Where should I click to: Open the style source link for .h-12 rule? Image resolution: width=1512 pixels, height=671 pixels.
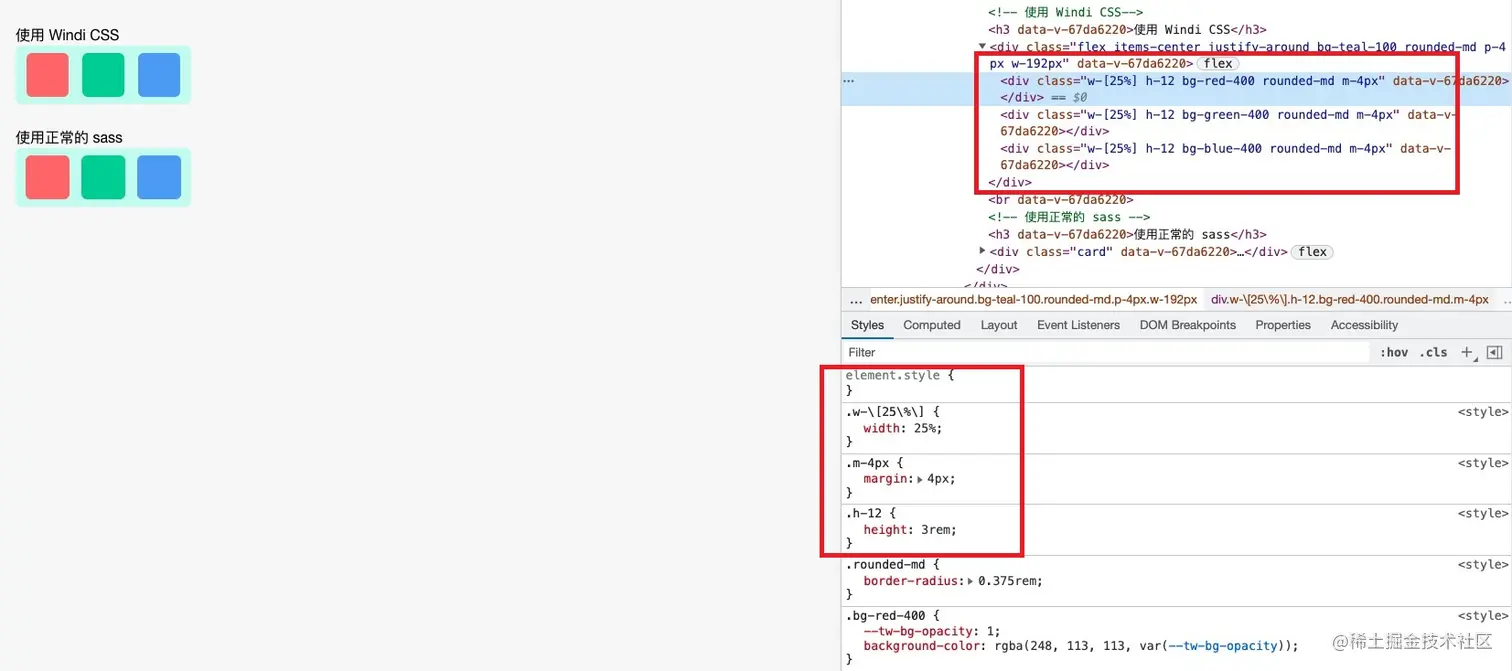[x=1483, y=513]
